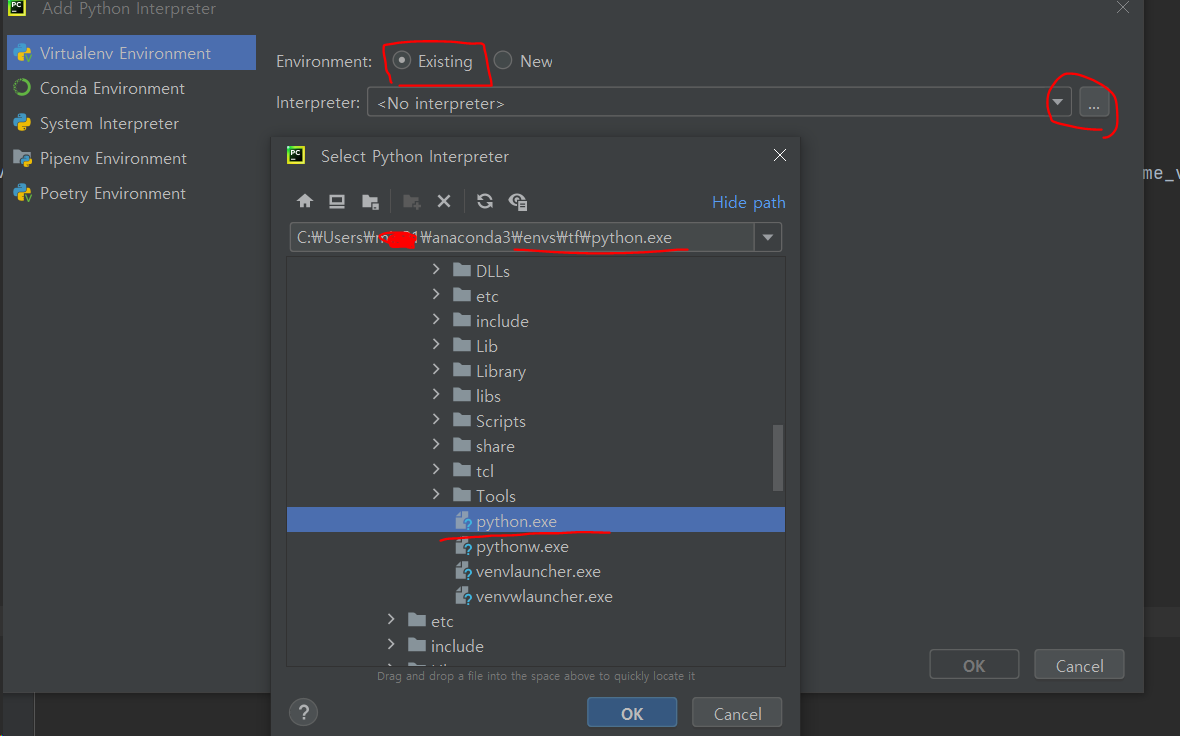Expand the share folder
The height and width of the screenshot is (736, 1180).
pyautogui.click(x=436, y=445)
